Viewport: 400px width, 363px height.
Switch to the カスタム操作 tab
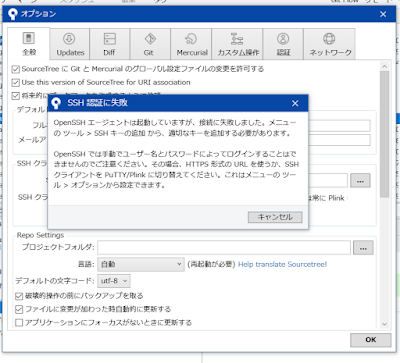click(237, 44)
